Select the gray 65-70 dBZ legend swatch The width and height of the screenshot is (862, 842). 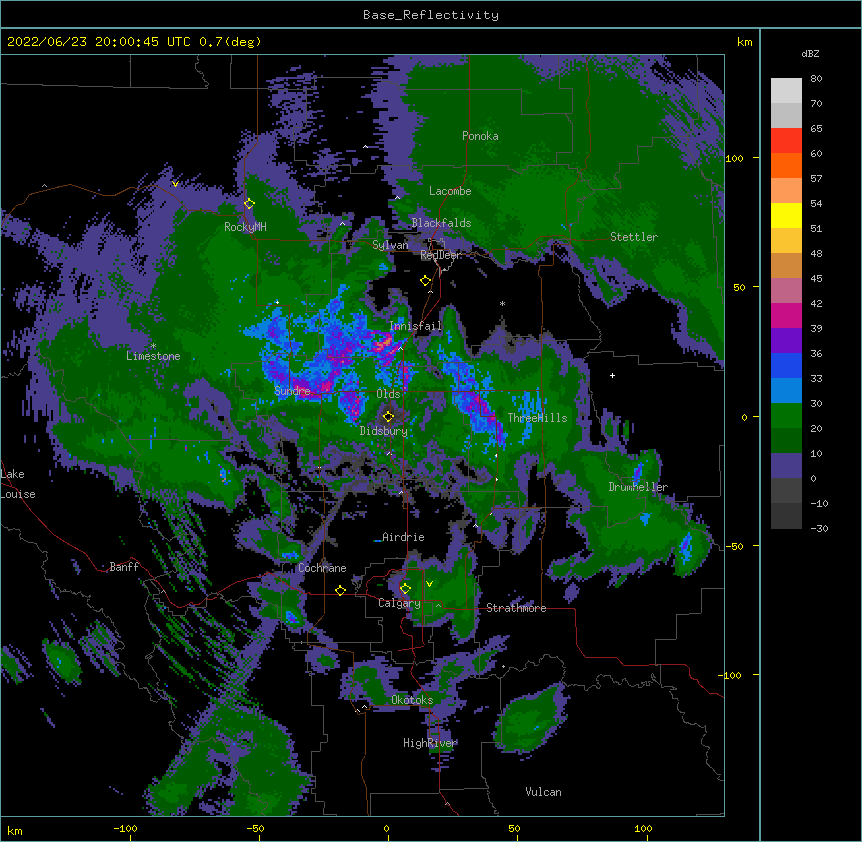786,115
